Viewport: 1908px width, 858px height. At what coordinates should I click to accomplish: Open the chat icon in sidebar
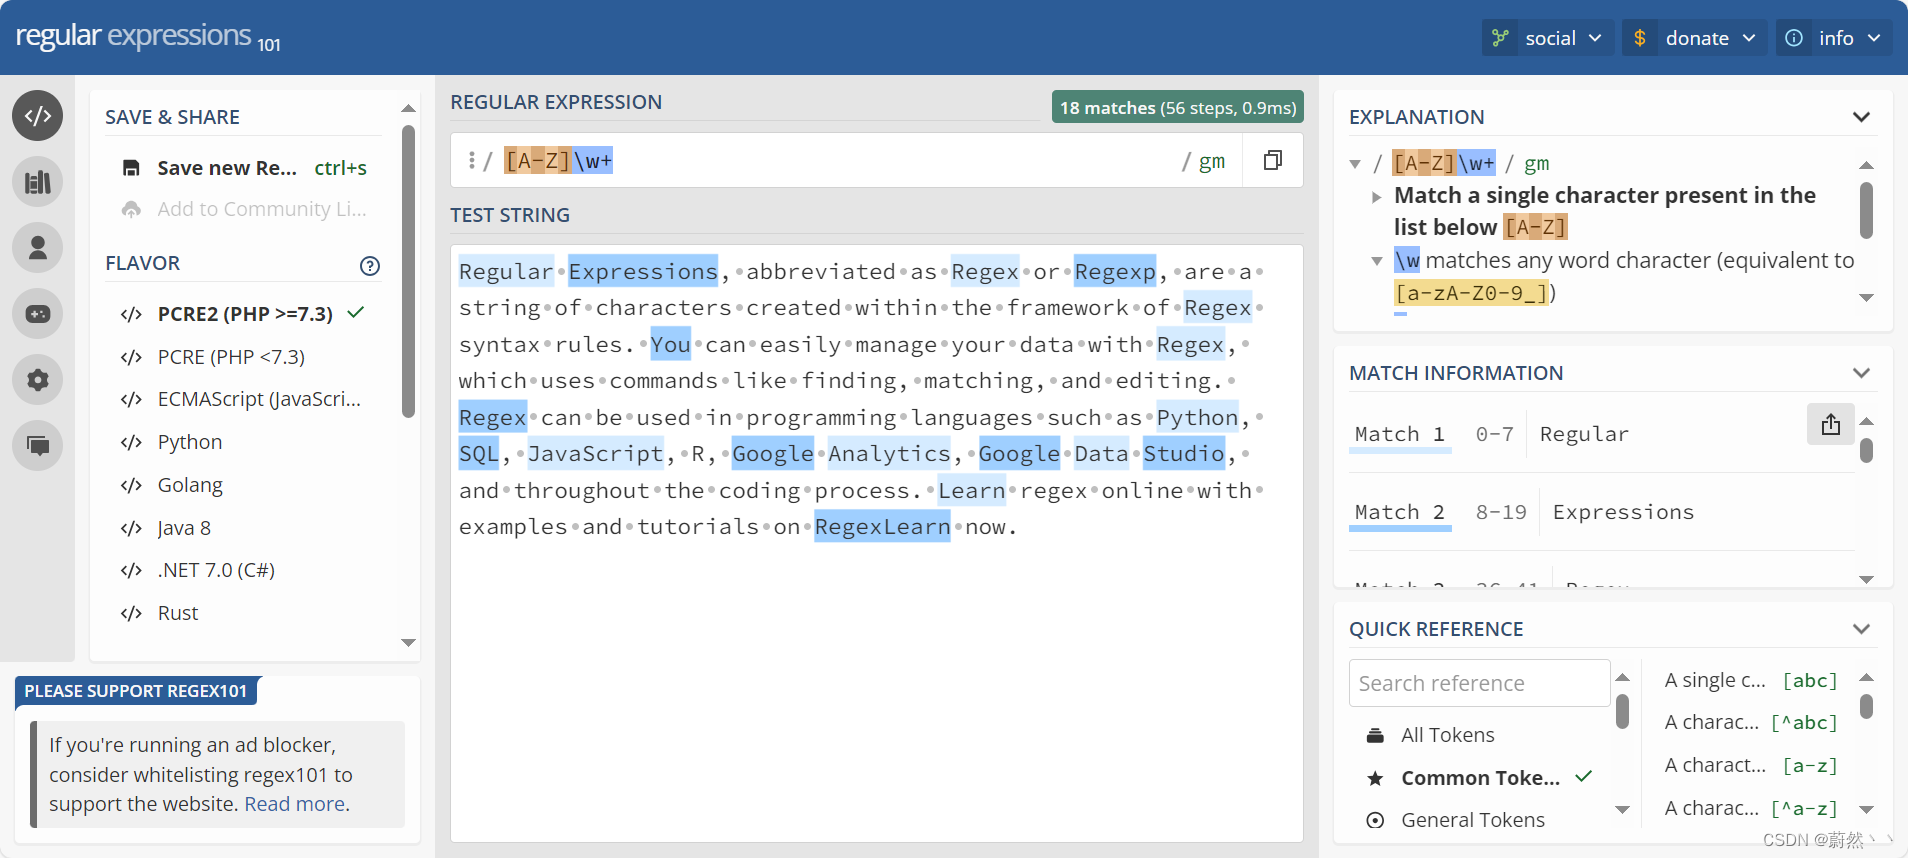(x=38, y=445)
